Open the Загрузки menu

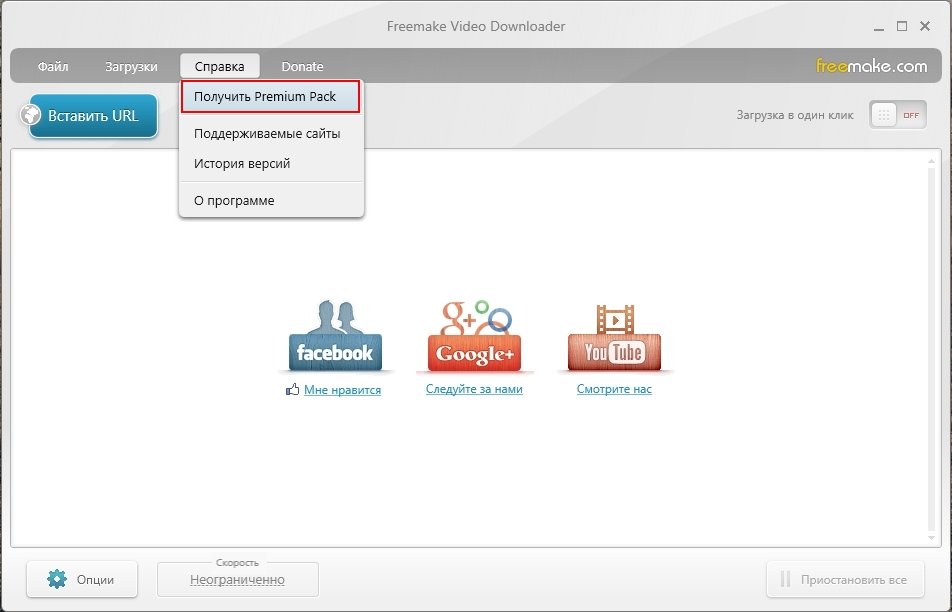click(131, 66)
